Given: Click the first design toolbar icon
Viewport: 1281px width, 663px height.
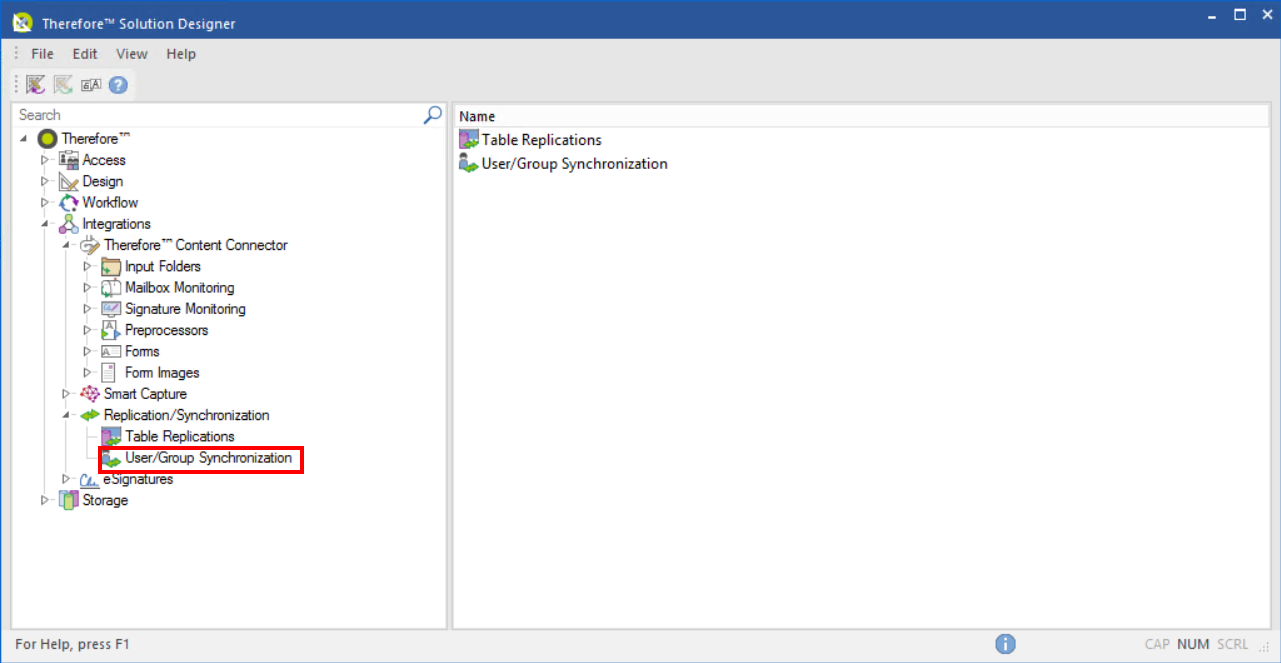Looking at the screenshot, I should [x=36, y=85].
